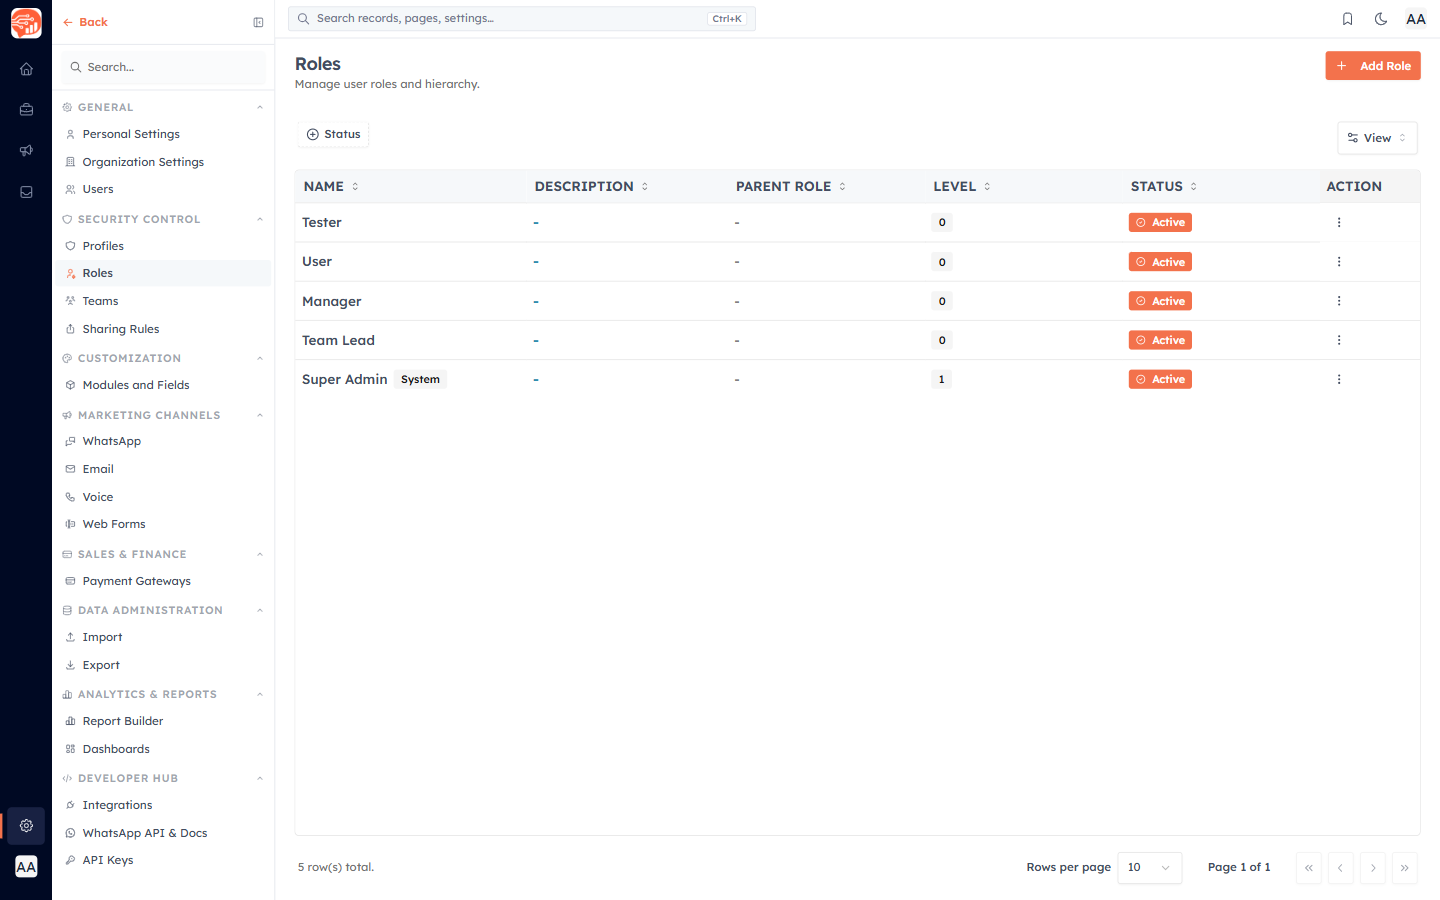Collapse the Marketing Channels section
Image resolution: width=1440 pixels, height=900 pixels.
click(x=260, y=415)
